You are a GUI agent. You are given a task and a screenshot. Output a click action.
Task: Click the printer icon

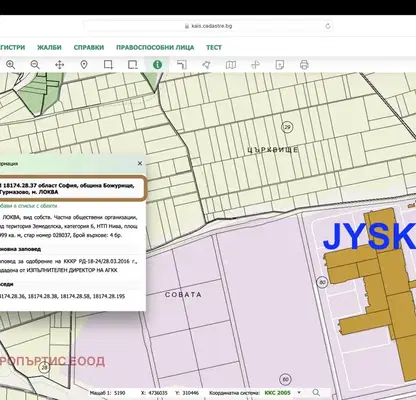pyautogui.click(x=304, y=65)
